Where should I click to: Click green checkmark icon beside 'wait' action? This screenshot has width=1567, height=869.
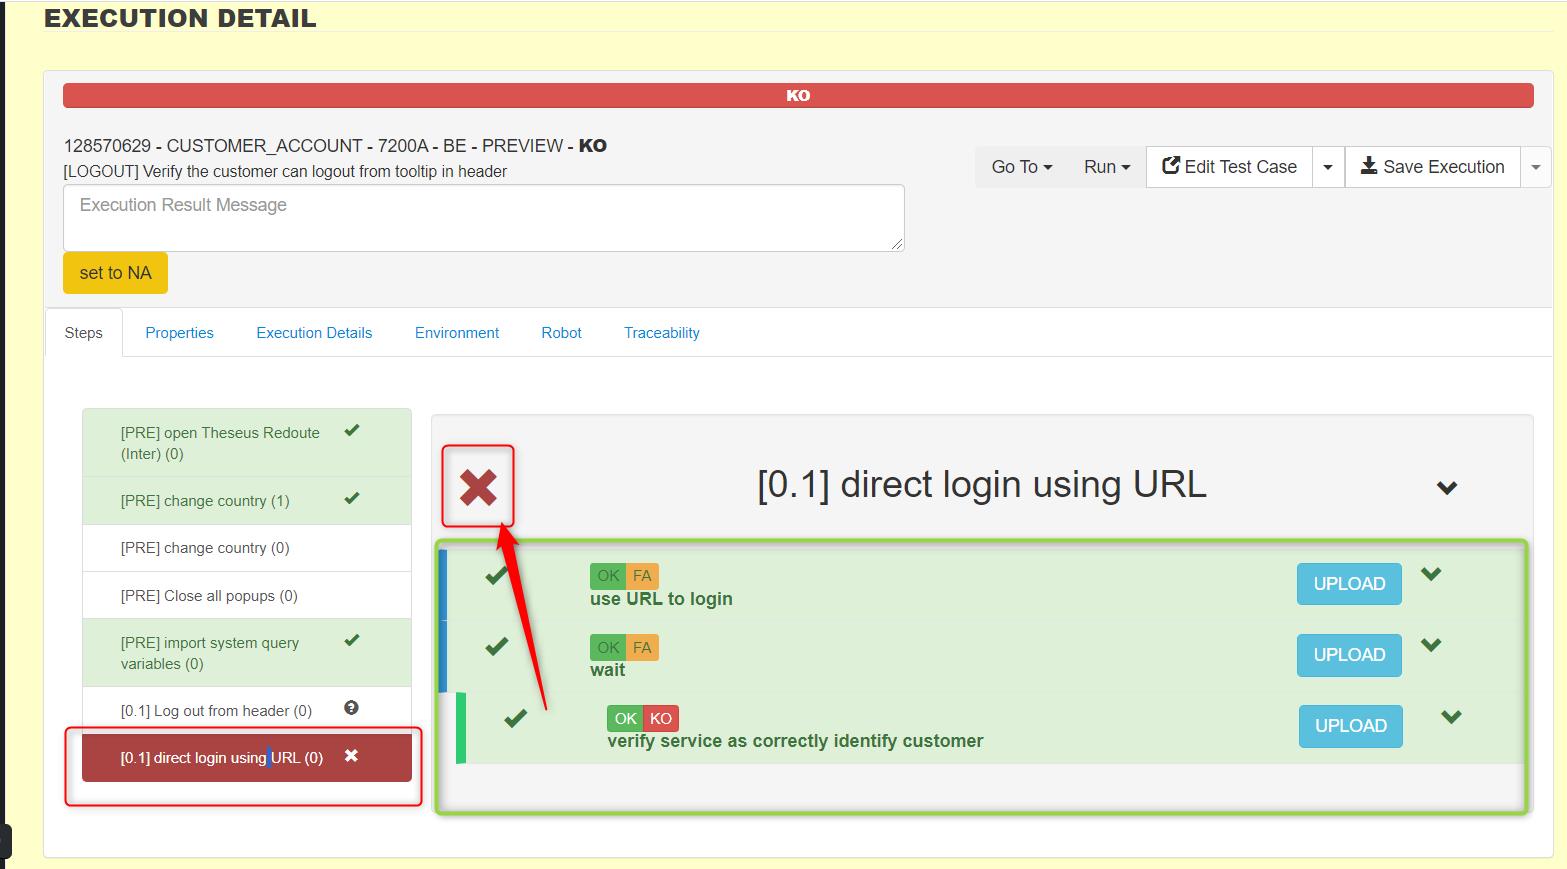tap(496, 647)
